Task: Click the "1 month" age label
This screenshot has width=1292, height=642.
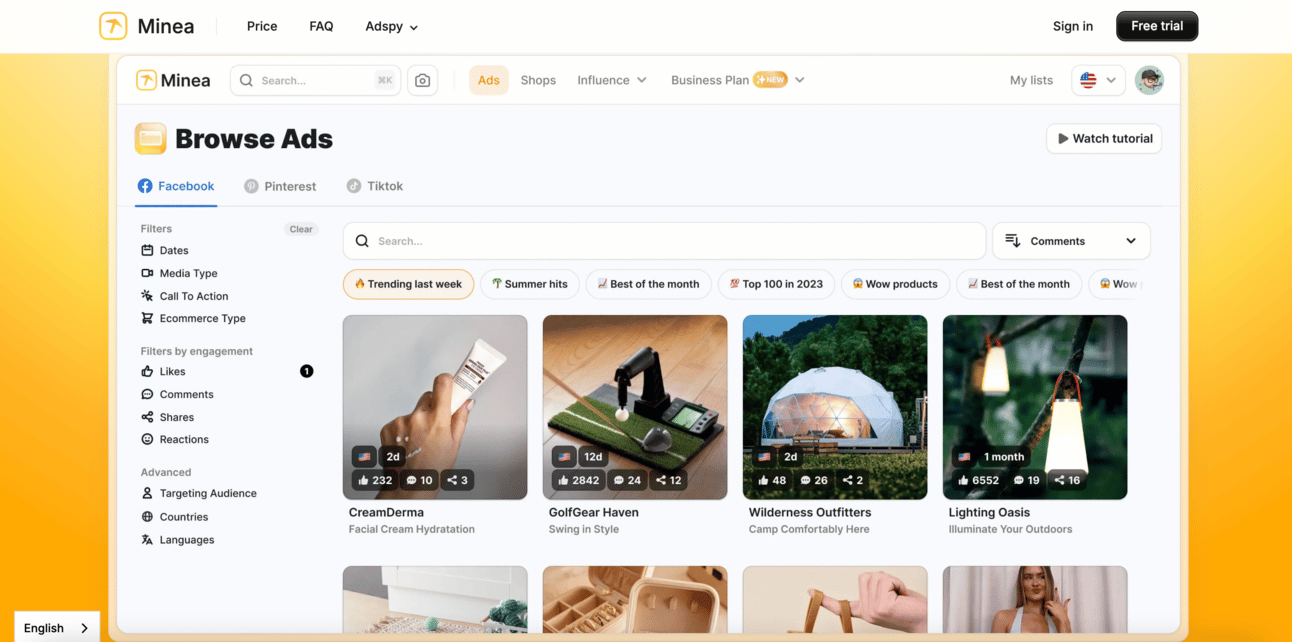Action: tap(1004, 457)
